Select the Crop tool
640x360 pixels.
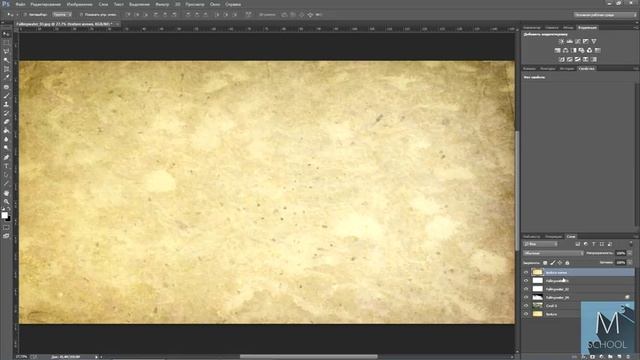click(x=6, y=69)
